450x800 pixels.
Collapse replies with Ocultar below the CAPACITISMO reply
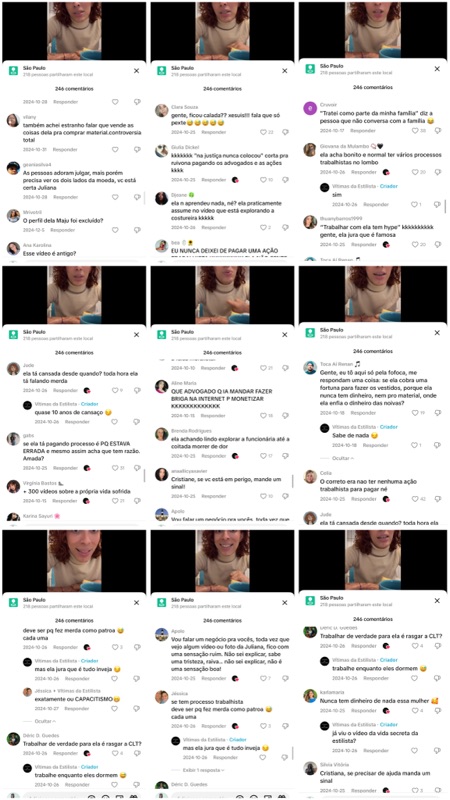(45, 721)
